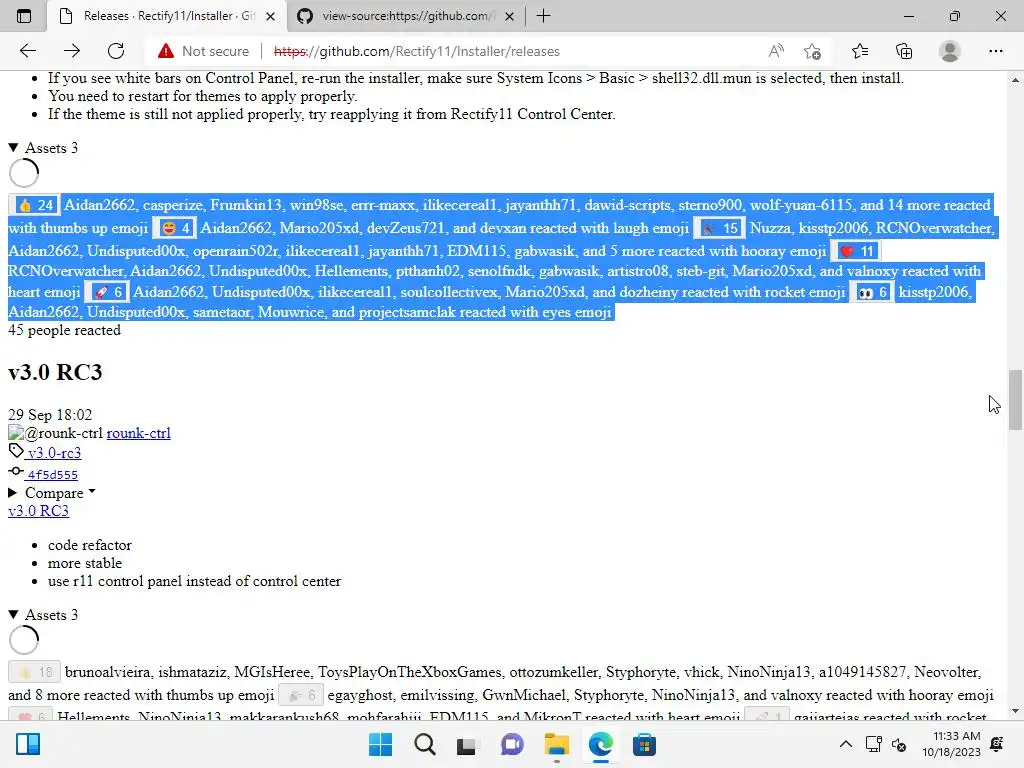This screenshot has width=1024, height=768.
Task: Click the eyes 6 reaction button
Action: click(x=872, y=292)
